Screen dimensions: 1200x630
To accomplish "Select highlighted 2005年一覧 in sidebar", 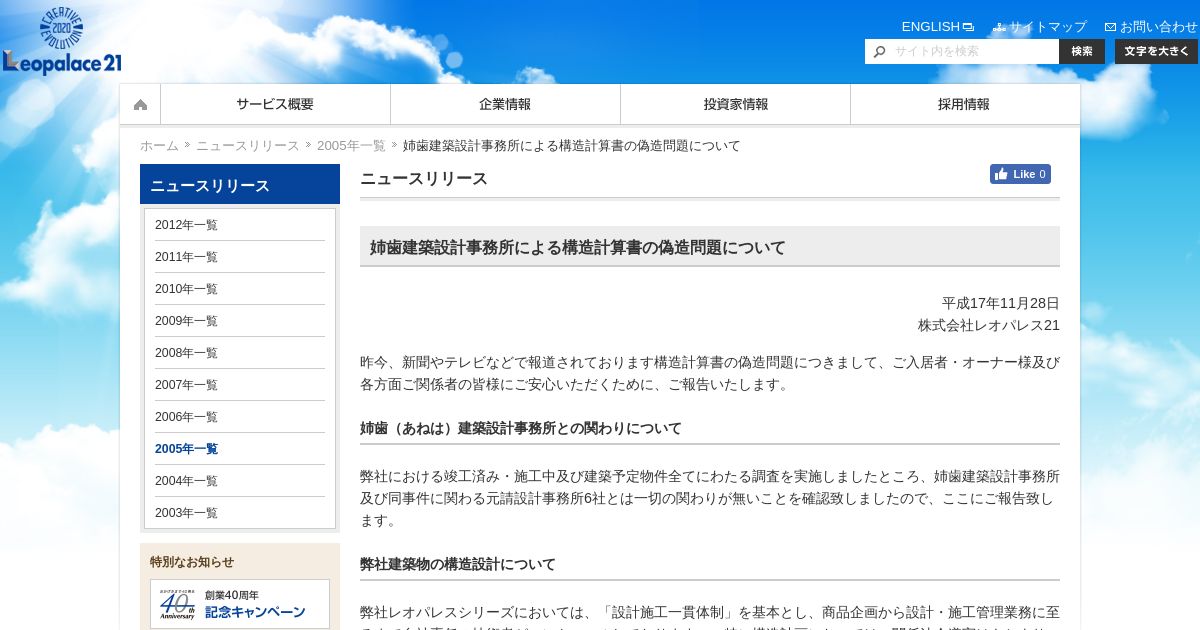I will 240,449.
